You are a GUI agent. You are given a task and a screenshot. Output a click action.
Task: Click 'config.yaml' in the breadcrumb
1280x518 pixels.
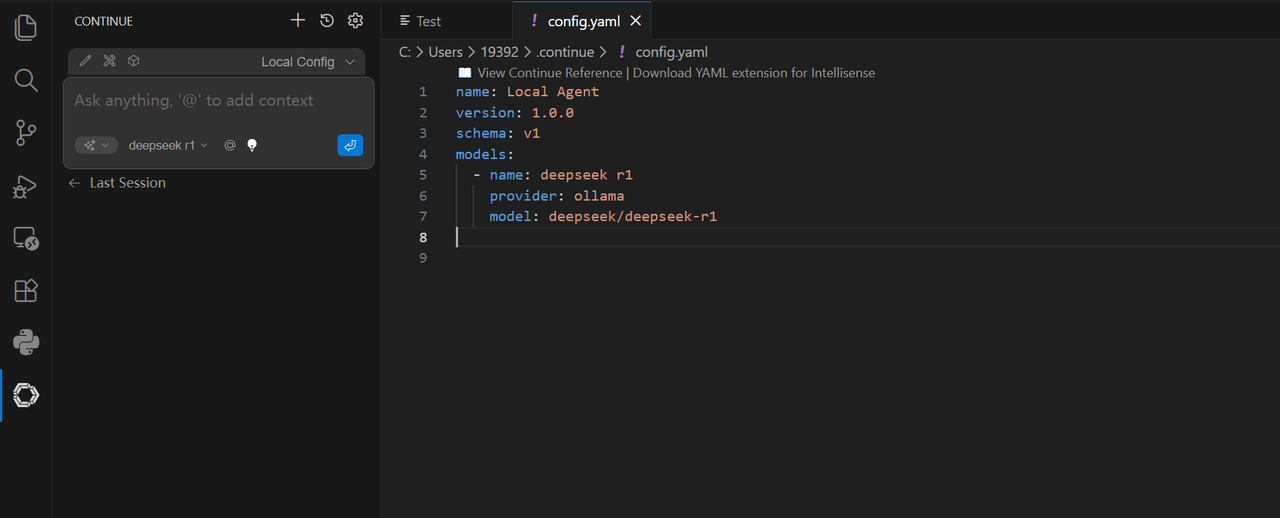tap(672, 52)
